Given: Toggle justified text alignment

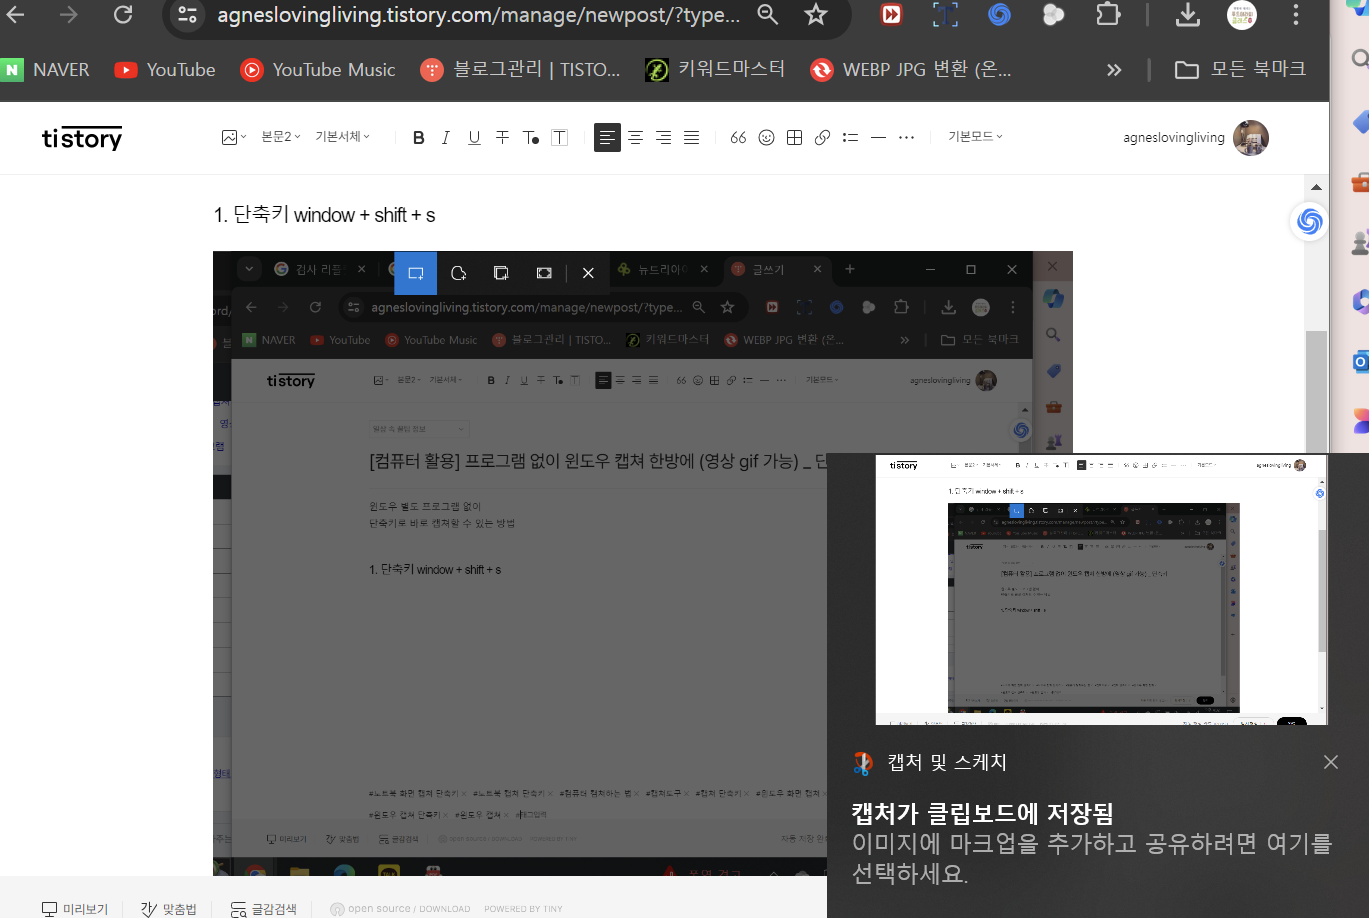Looking at the screenshot, I should tap(691, 137).
